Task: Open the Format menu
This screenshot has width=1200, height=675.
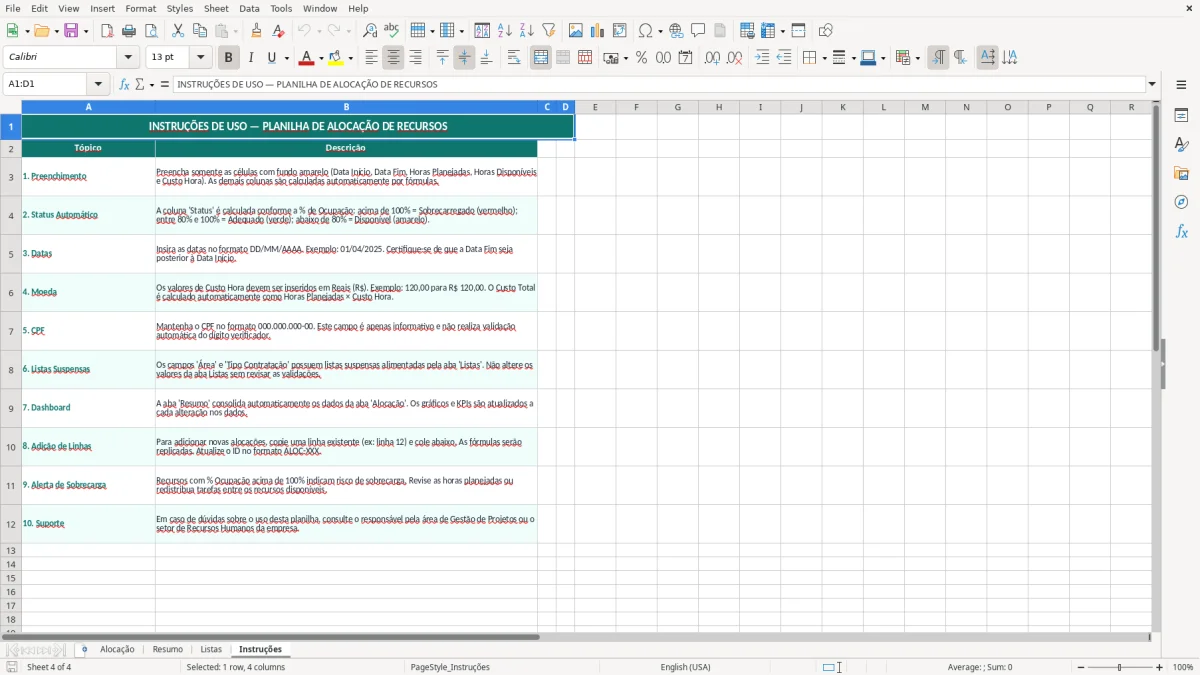Action: [x=140, y=8]
